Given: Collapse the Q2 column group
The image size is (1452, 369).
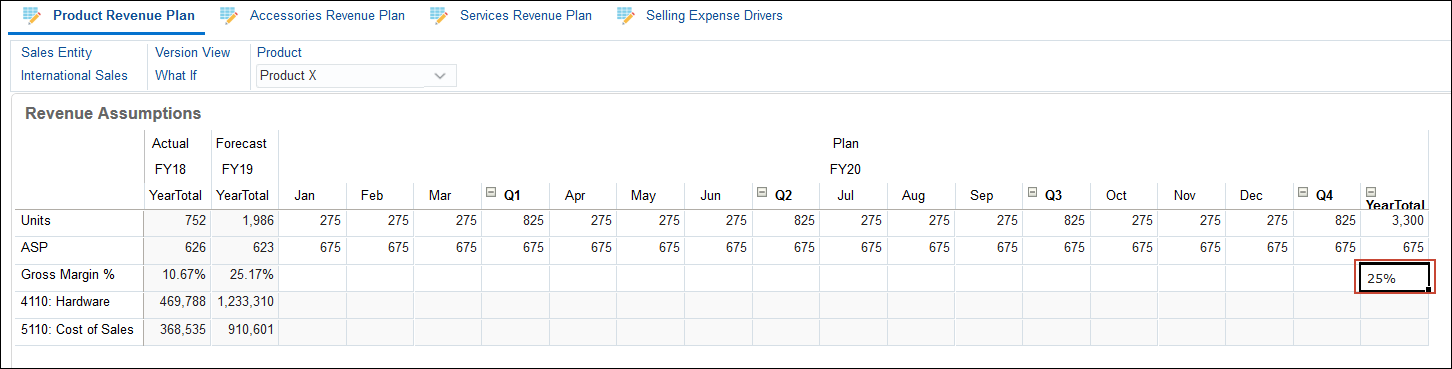Looking at the screenshot, I should pos(762,193).
